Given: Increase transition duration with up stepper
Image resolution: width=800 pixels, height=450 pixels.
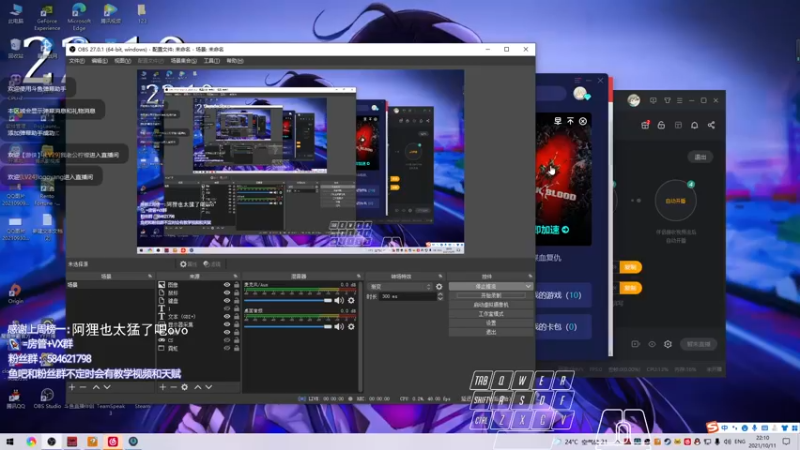Looking at the screenshot, I should pyautogui.click(x=440, y=294).
